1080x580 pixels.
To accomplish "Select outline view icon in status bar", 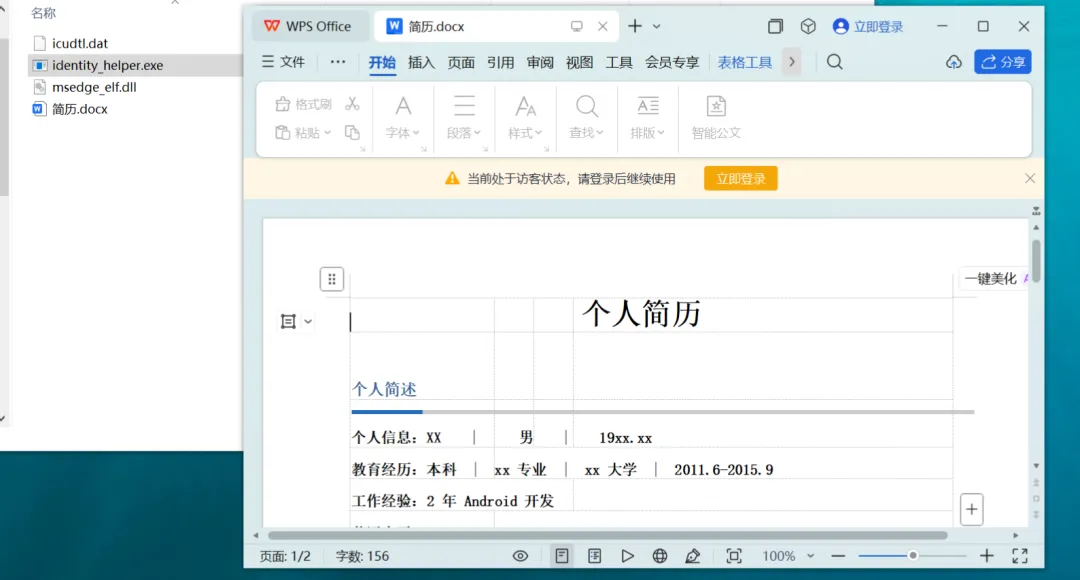I will [594, 556].
